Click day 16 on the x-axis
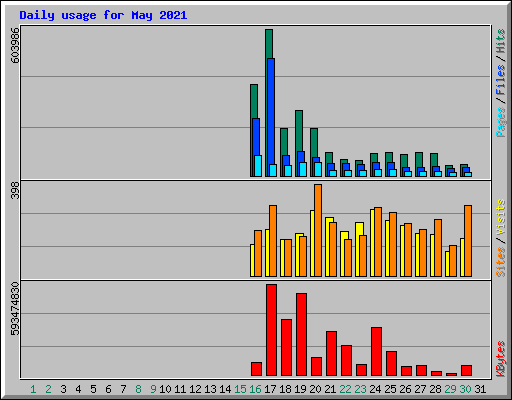 [255, 389]
